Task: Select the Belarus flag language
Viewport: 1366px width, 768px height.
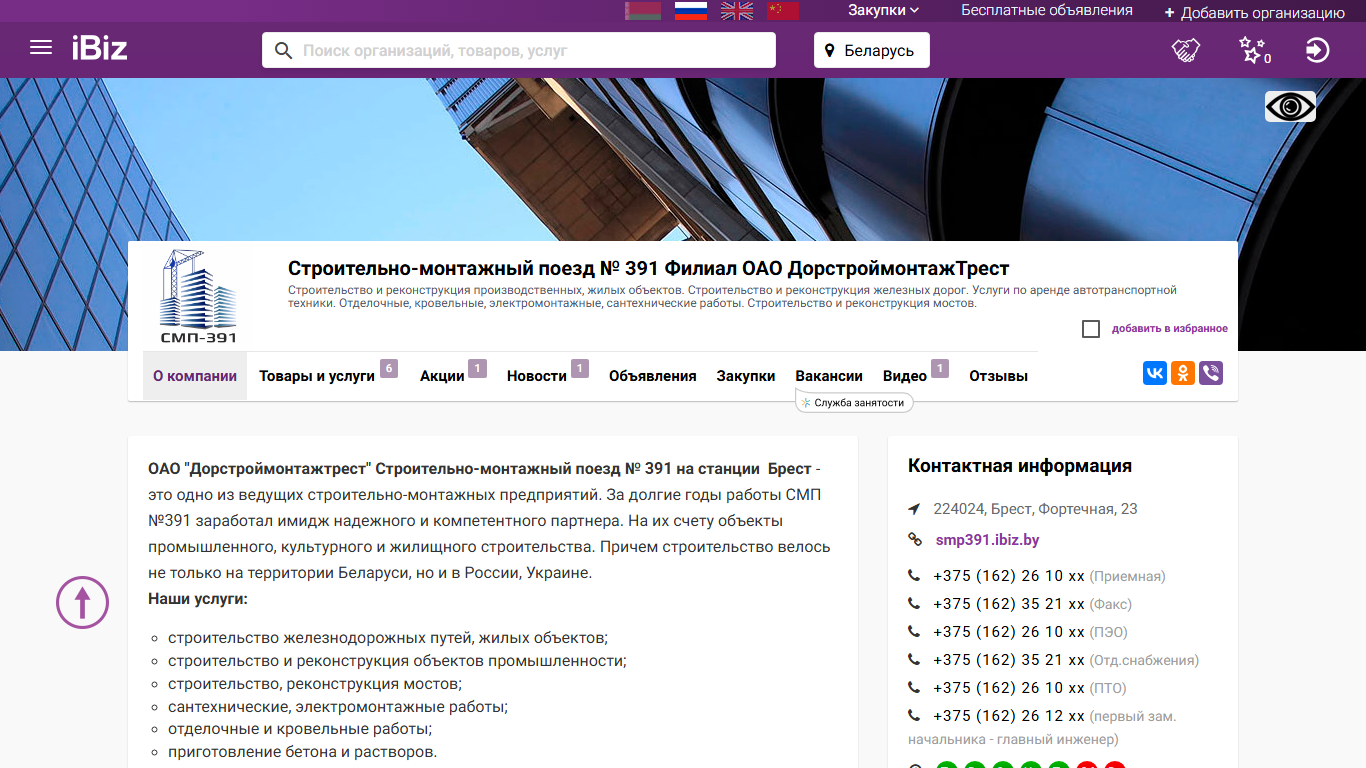Action: pos(642,10)
